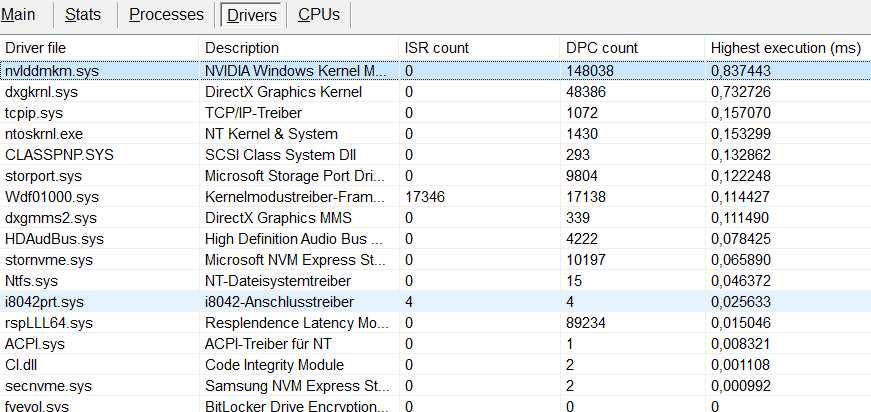Switch to the Main tab

[x=18, y=14]
